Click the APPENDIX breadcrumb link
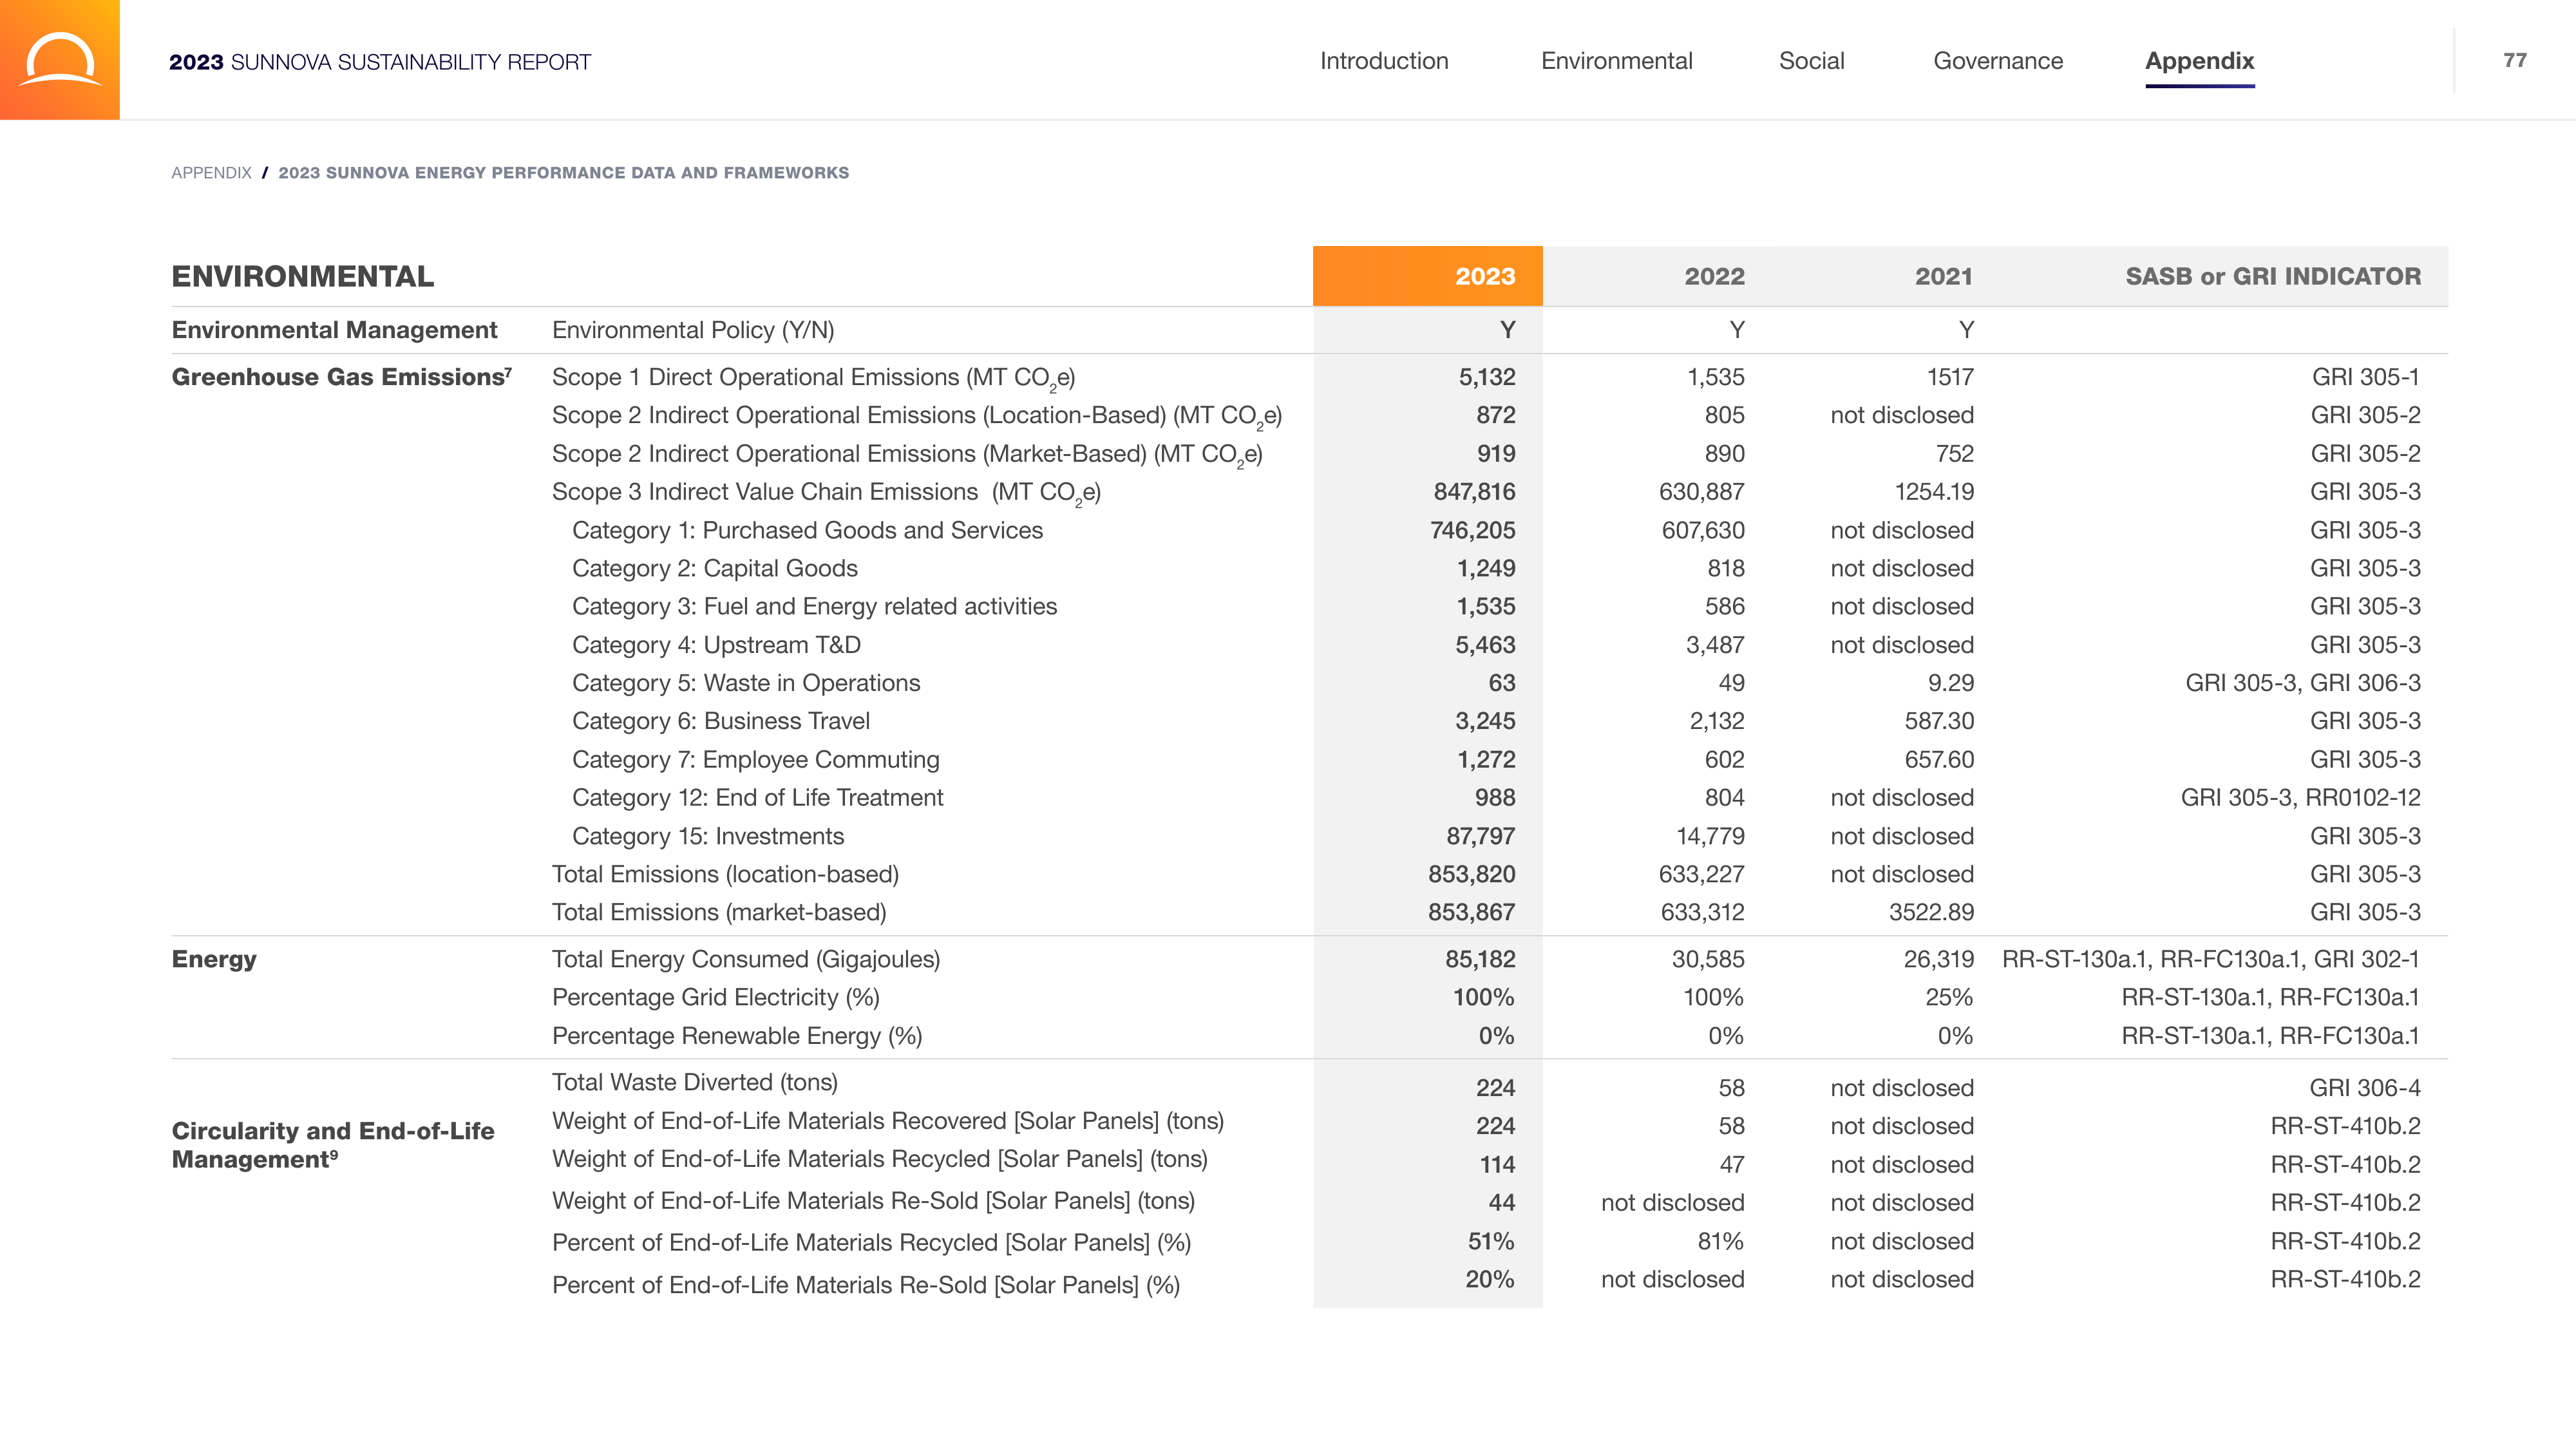The width and height of the screenshot is (2576, 1449). (211, 173)
